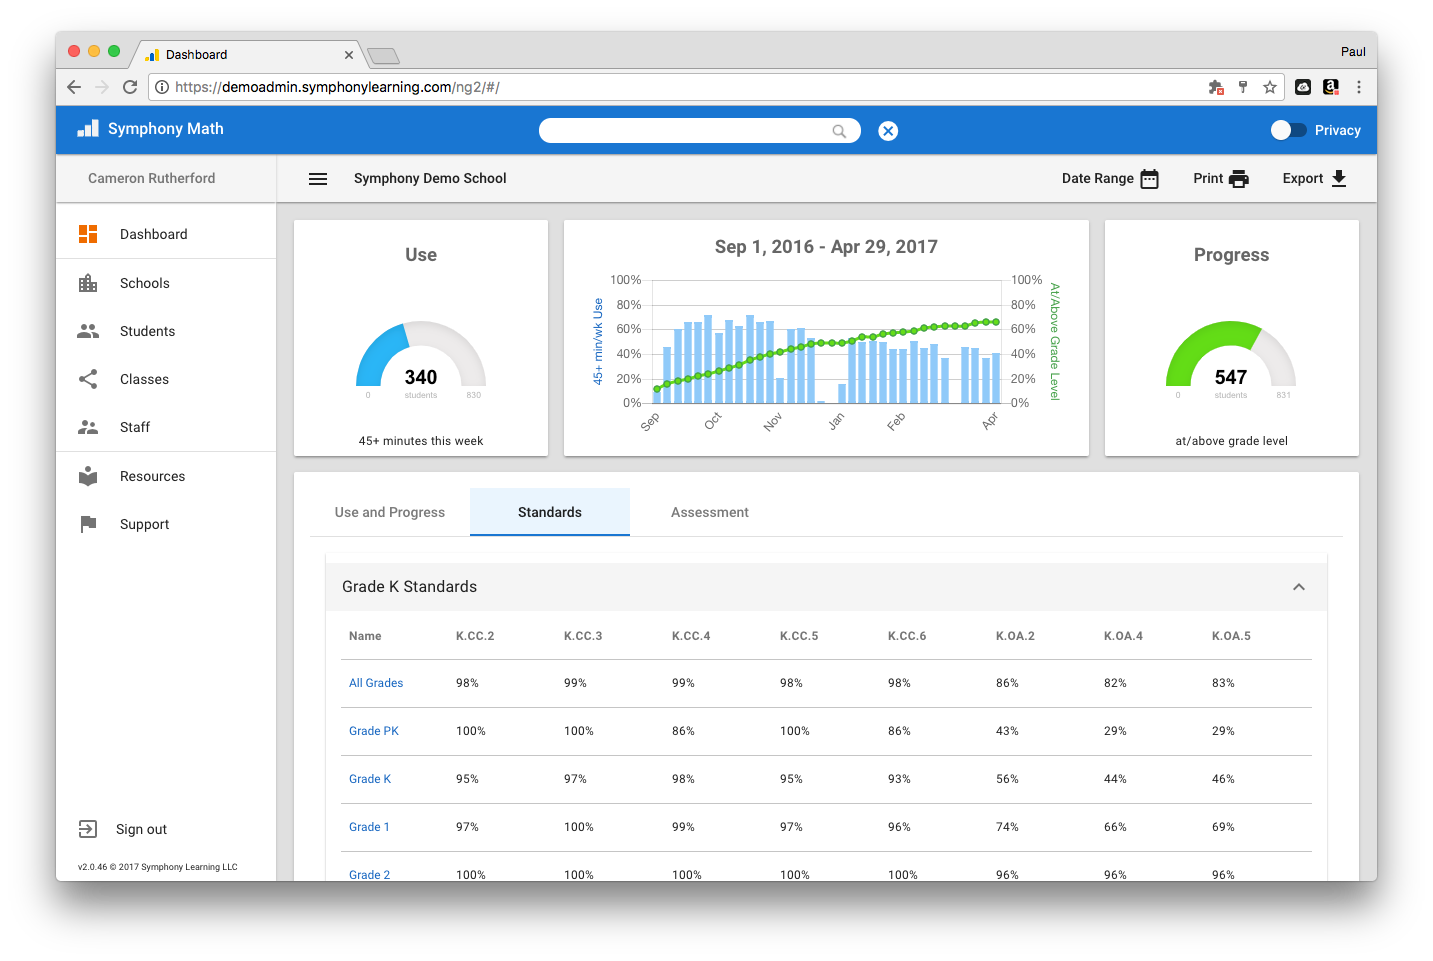Image resolution: width=1433 pixels, height=961 pixels.
Task: Select the Standards tab
Action: pos(550,512)
